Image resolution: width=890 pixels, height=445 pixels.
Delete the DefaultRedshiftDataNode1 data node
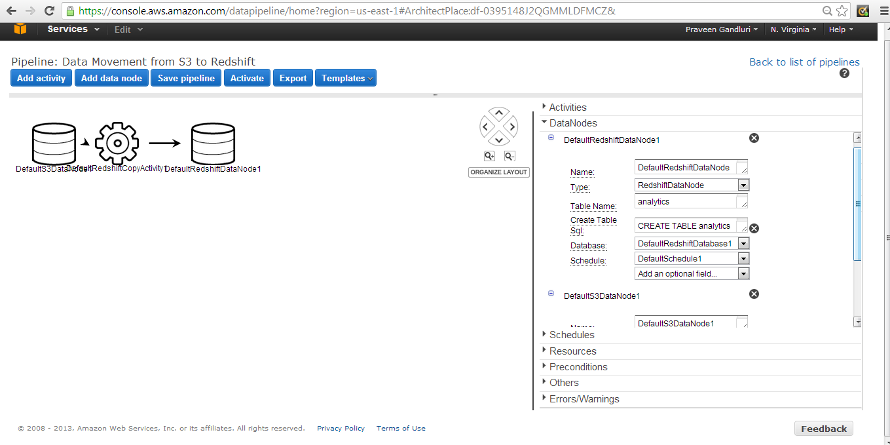[x=754, y=138]
